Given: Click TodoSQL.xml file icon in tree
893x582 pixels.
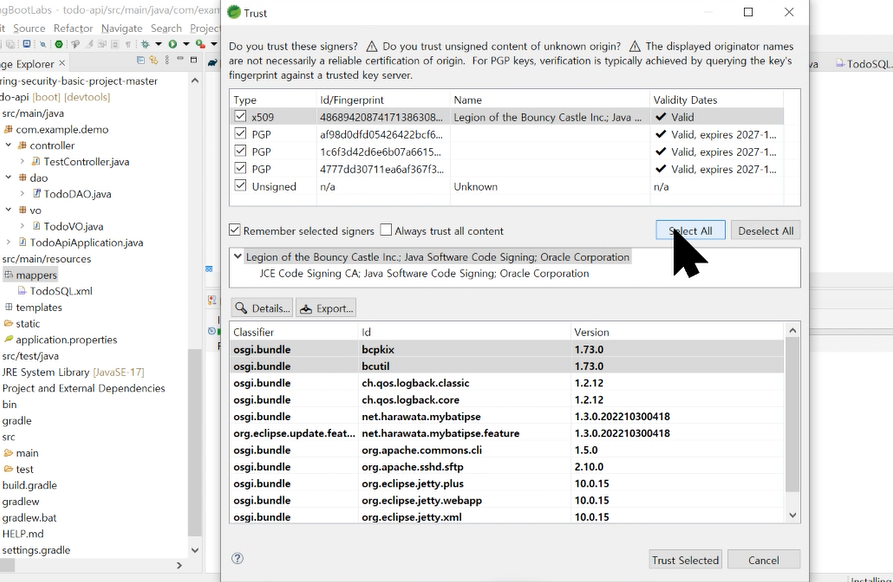Looking at the screenshot, I should tap(22, 290).
